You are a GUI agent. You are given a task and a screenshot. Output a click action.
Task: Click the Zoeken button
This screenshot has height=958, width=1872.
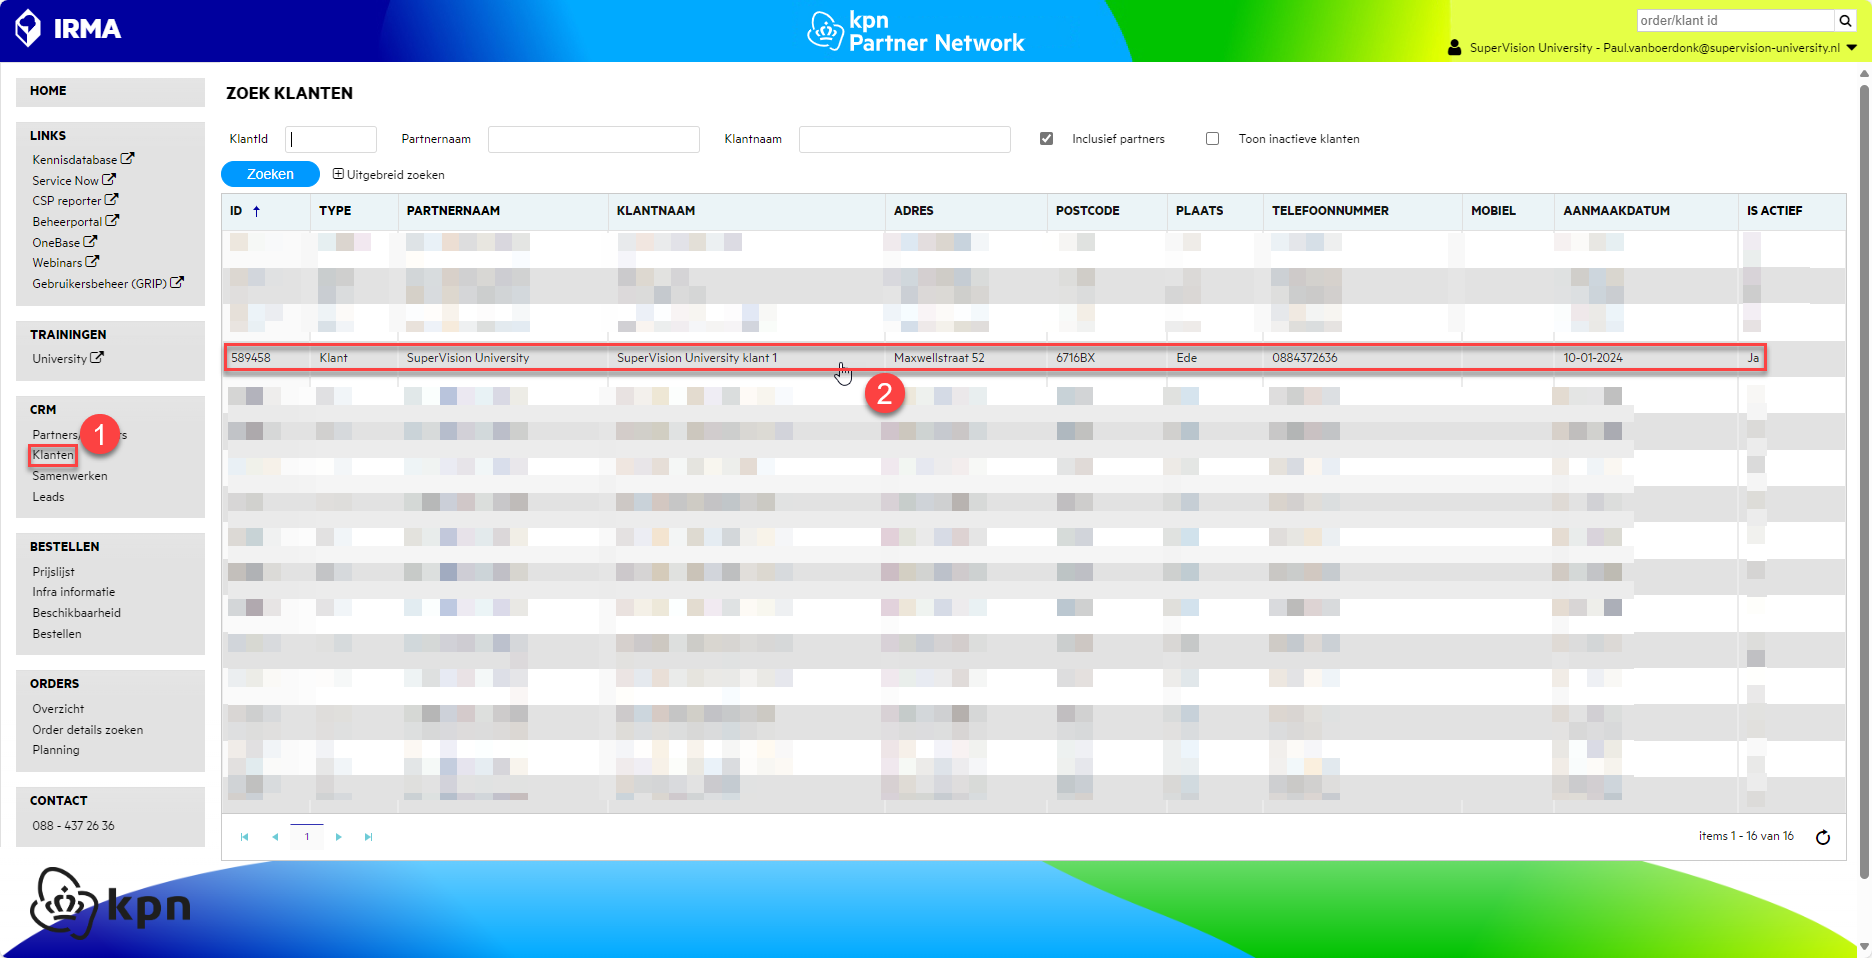tap(270, 174)
